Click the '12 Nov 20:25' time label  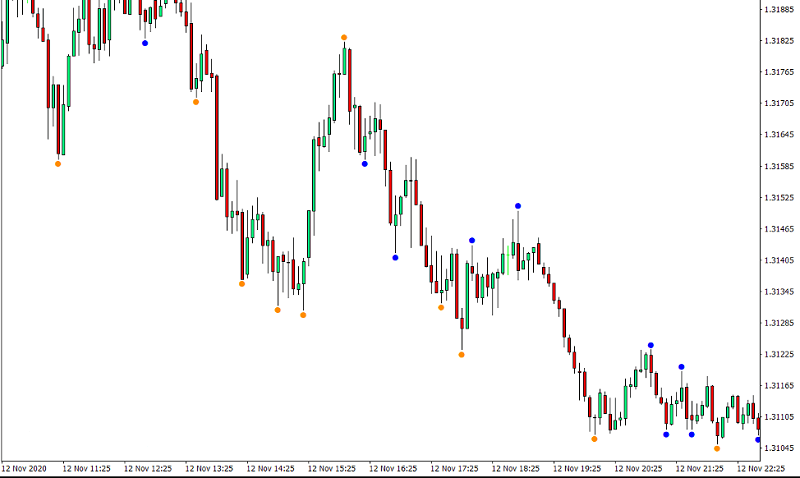[638, 468]
